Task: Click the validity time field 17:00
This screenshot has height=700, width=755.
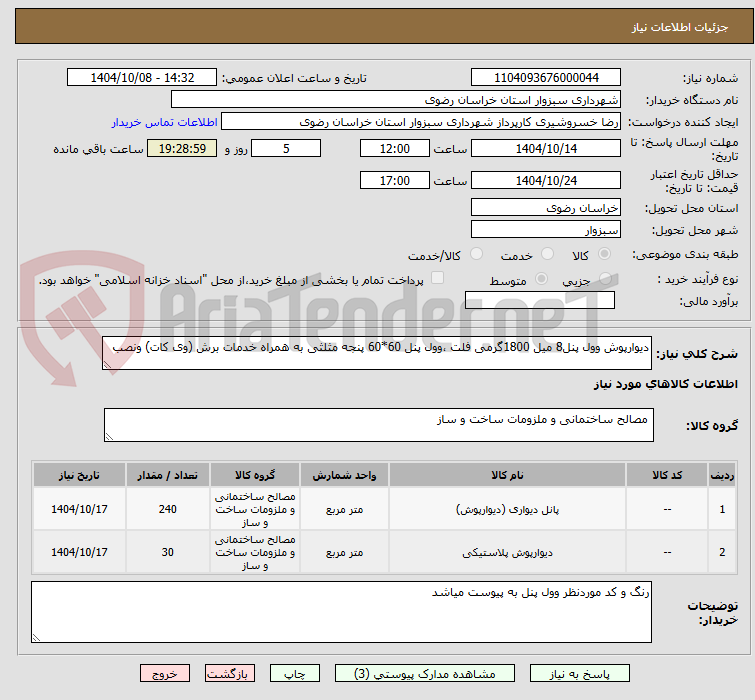Action: pyautogui.click(x=394, y=181)
